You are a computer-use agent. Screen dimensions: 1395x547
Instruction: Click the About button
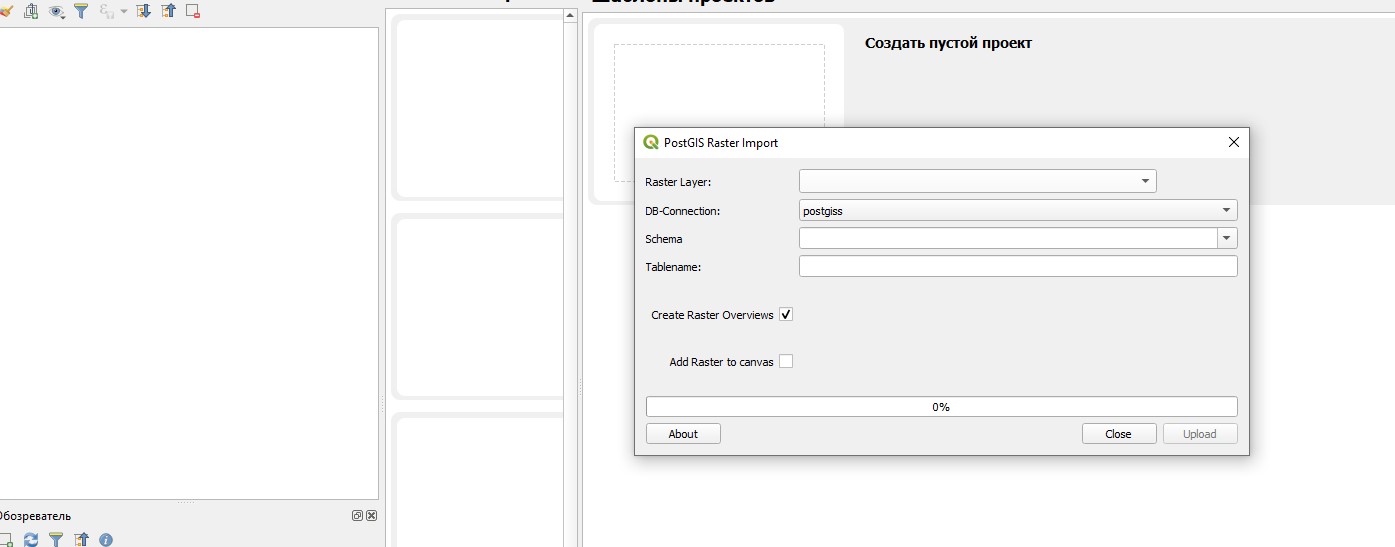point(683,434)
